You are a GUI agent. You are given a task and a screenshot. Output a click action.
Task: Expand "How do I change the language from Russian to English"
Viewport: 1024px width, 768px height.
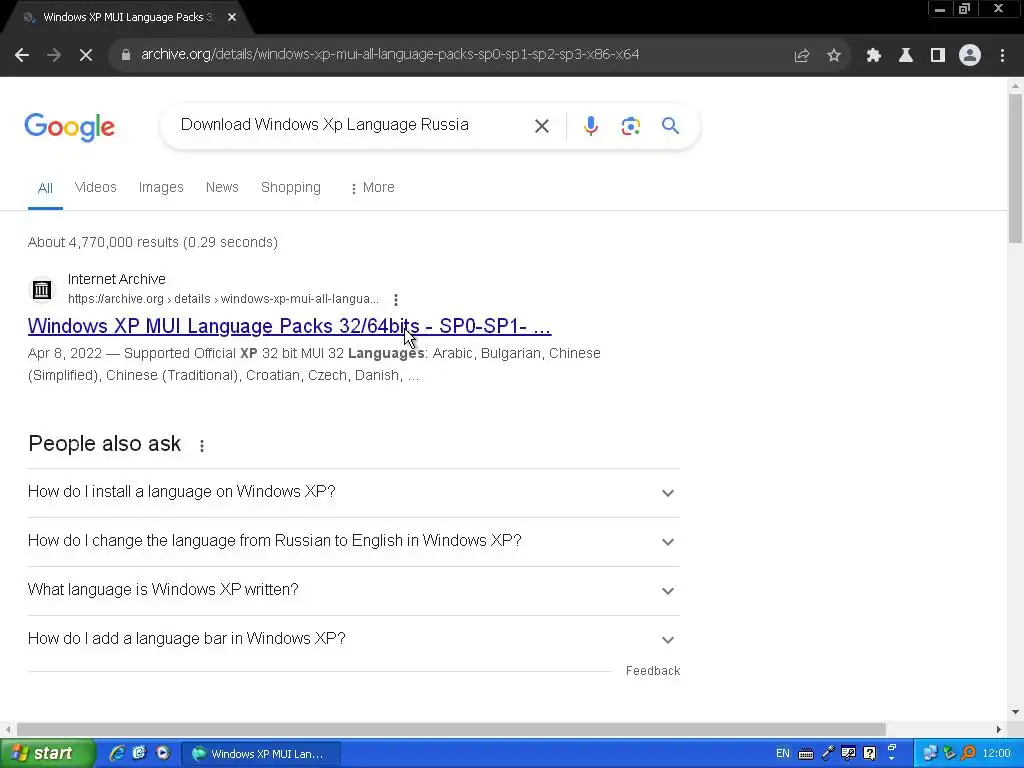pyautogui.click(x=353, y=541)
